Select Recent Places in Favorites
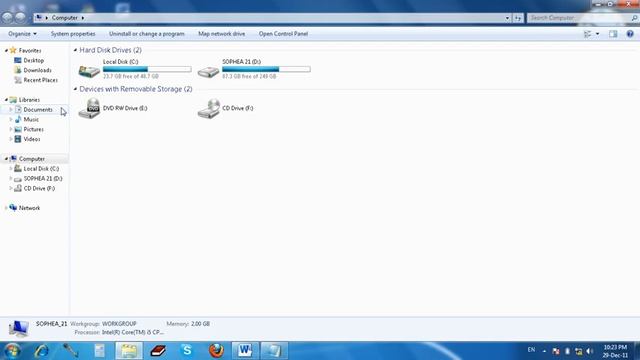Image resolution: width=640 pixels, height=360 pixels. pyautogui.click(x=40, y=80)
